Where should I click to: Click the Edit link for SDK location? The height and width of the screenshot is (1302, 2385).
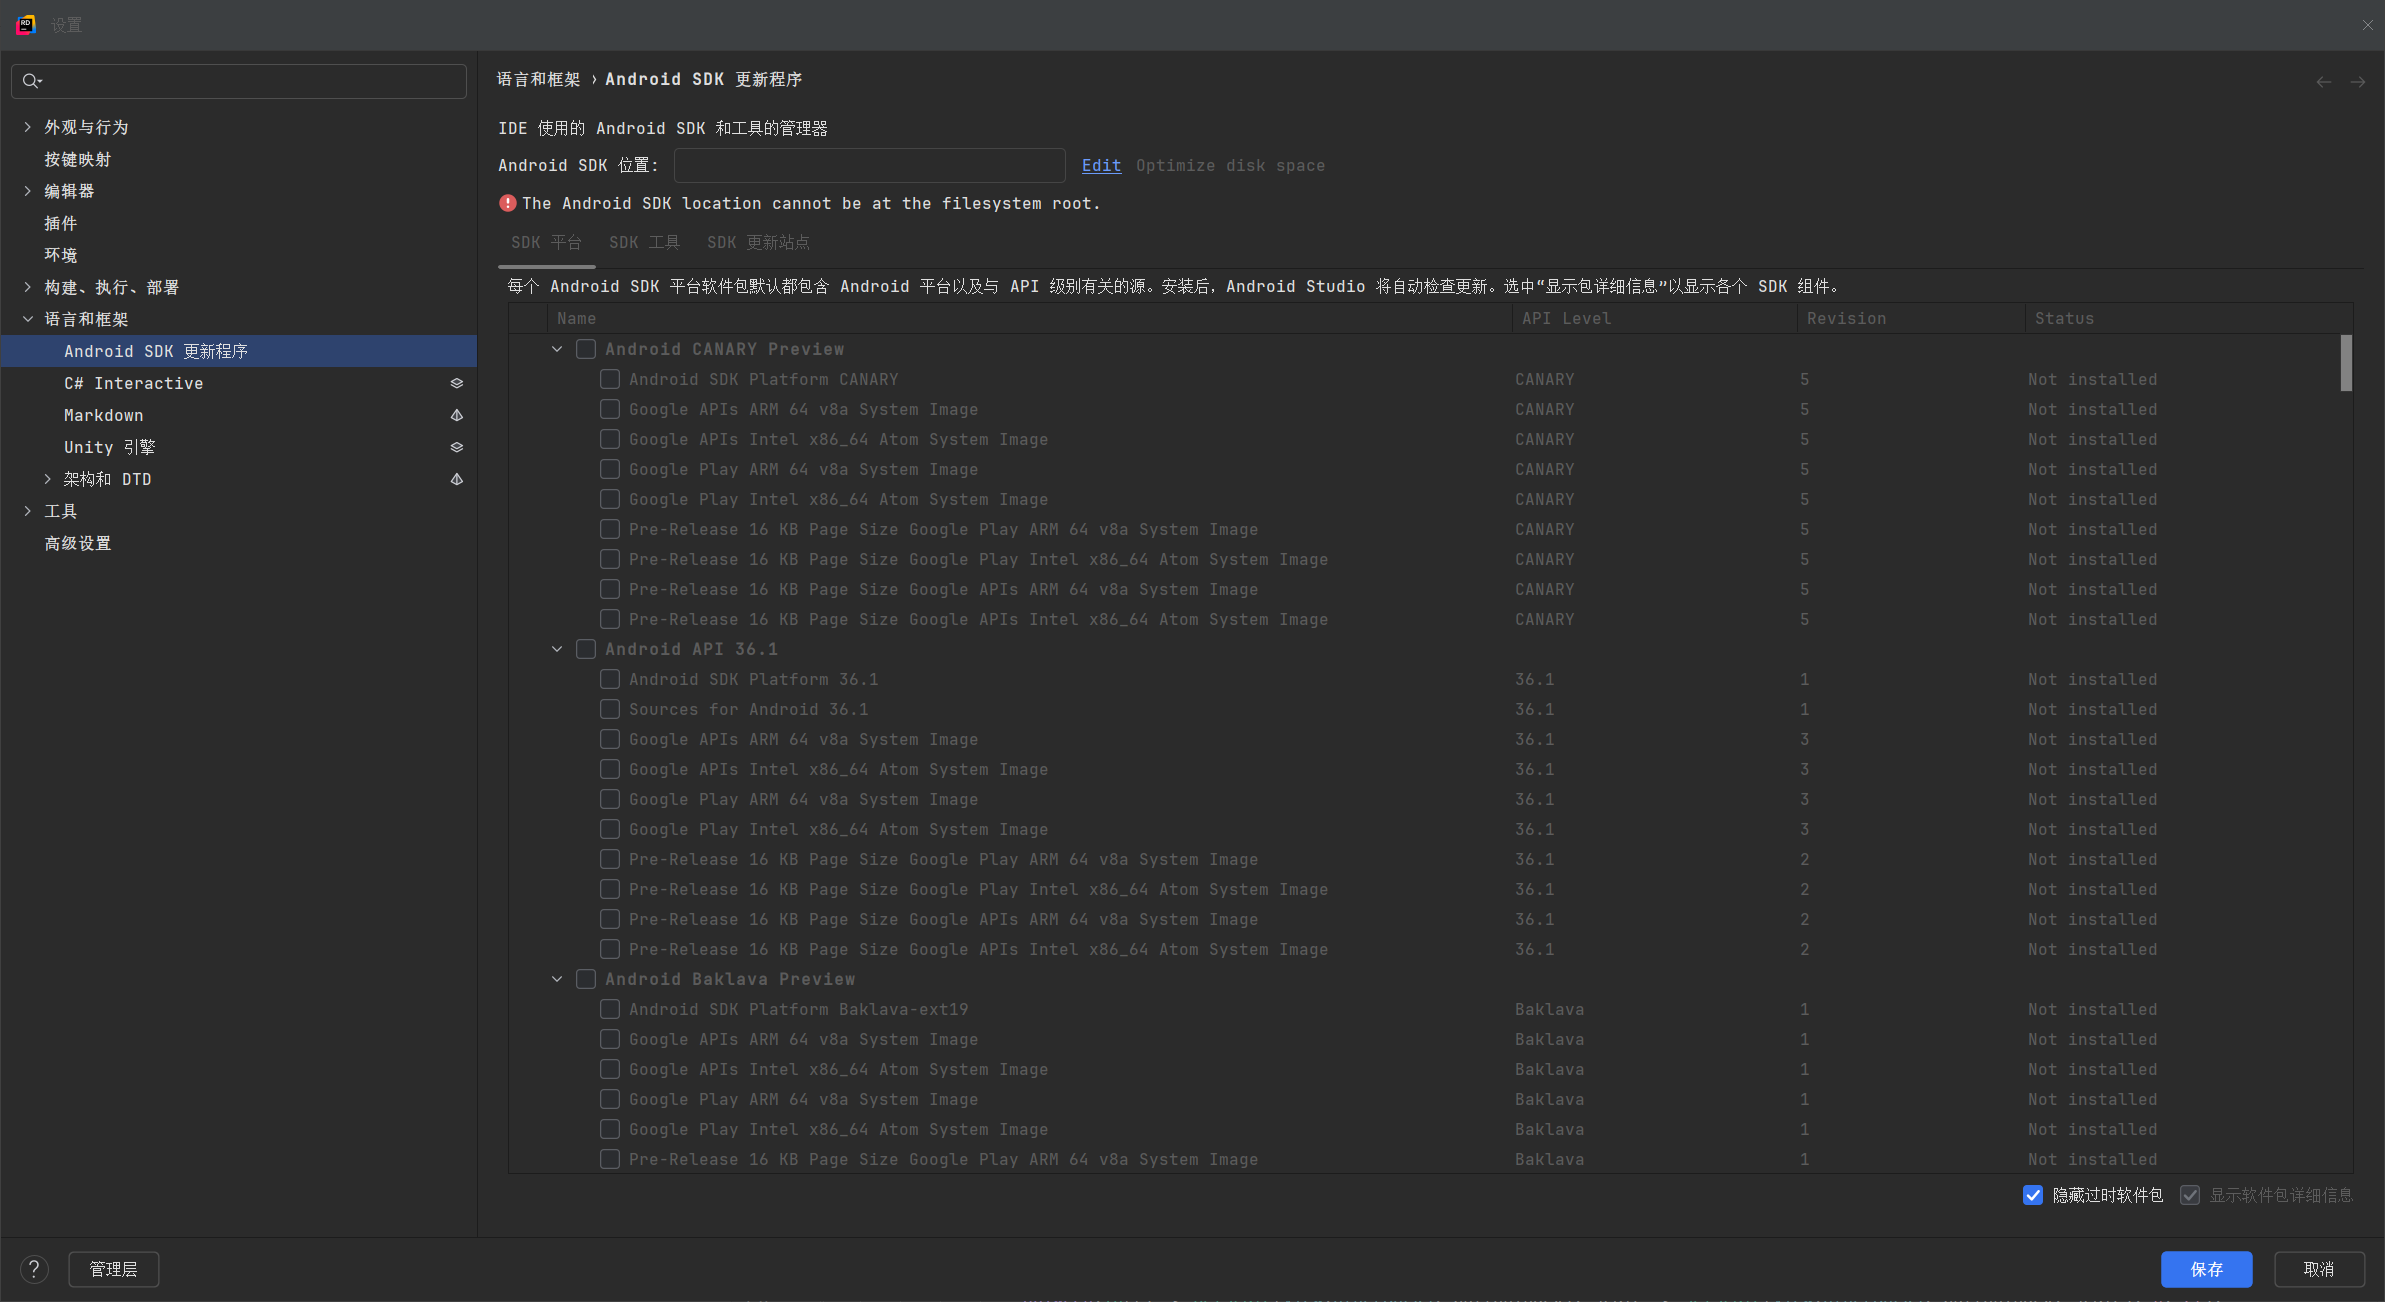pos(1100,165)
